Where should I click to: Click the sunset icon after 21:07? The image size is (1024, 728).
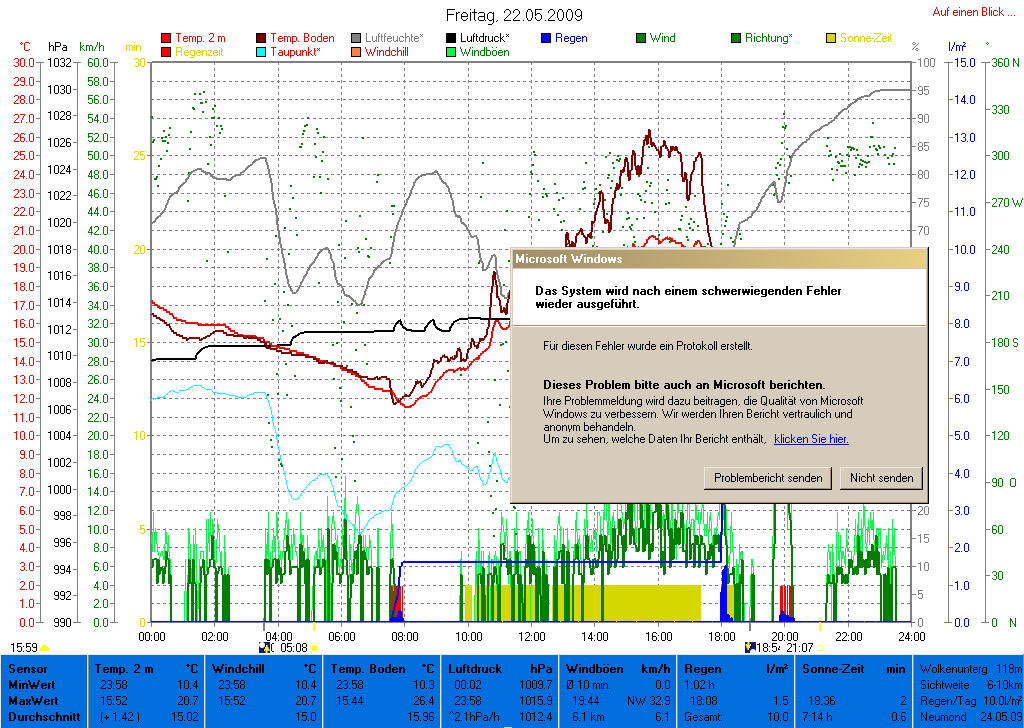pos(822,648)
